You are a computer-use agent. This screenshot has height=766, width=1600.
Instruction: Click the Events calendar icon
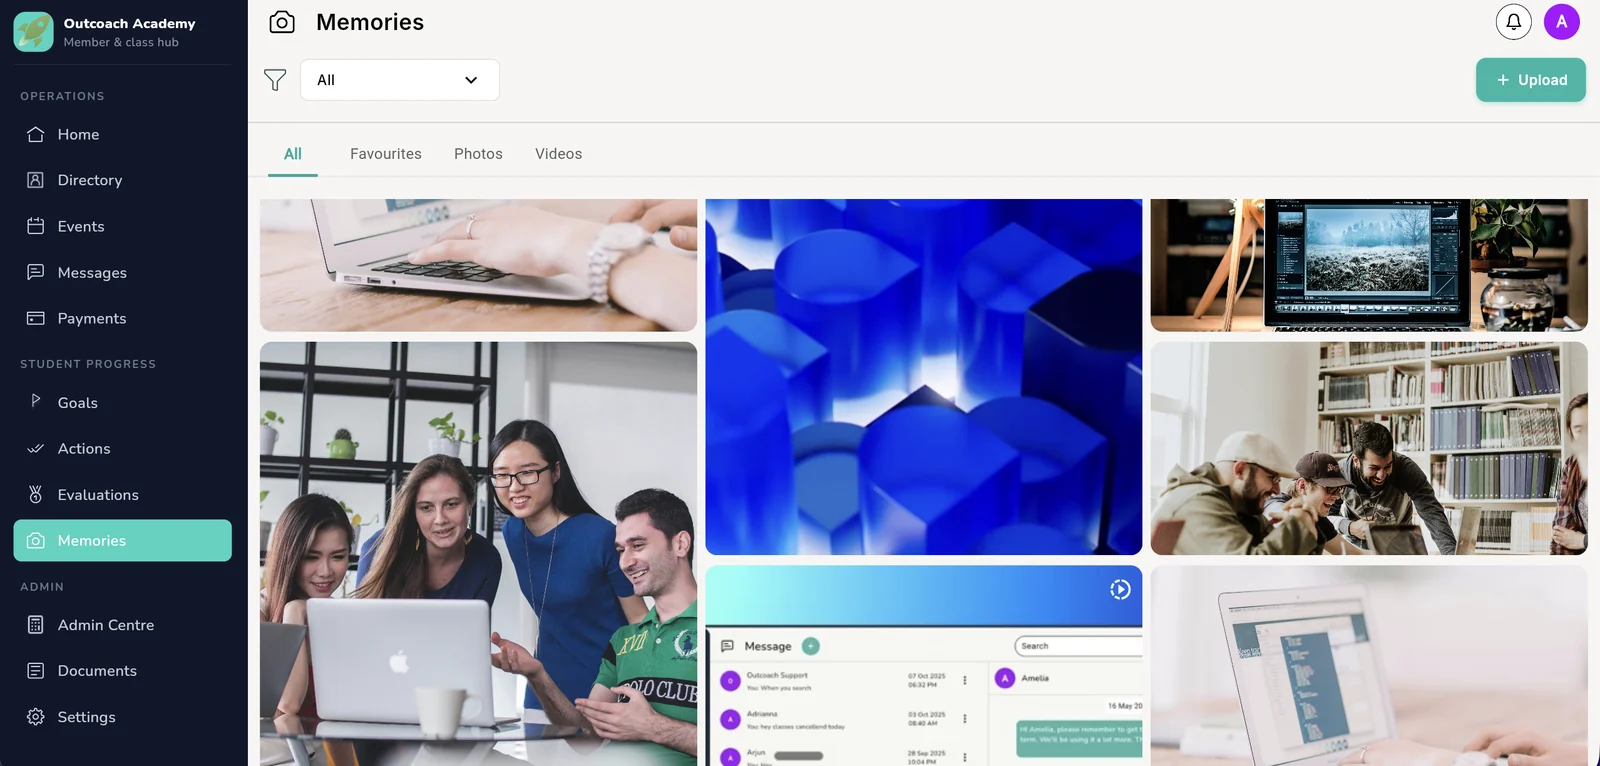36,226
